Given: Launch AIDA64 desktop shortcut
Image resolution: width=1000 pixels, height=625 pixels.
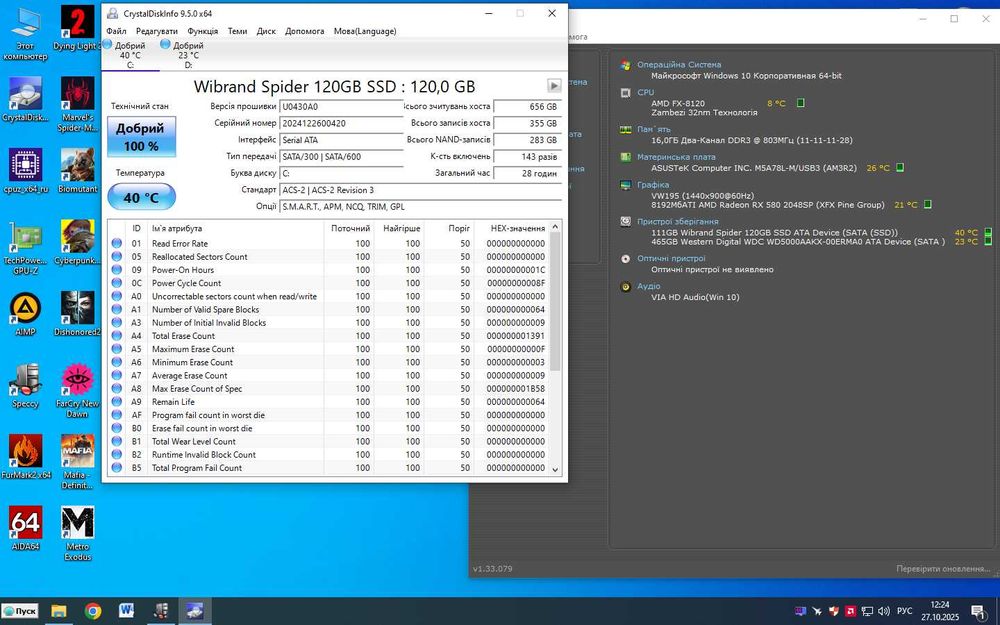Looking at the screenshot, I should [26, 528].
